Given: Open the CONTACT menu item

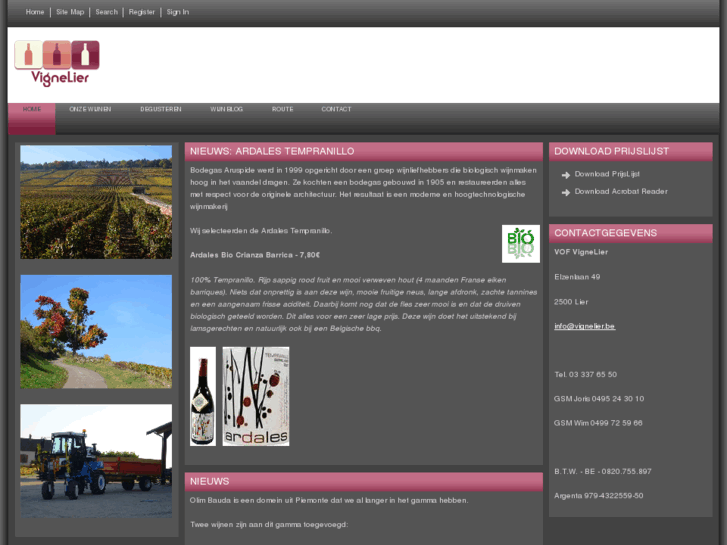Looking at the screenshot, I should coord(336,109).
